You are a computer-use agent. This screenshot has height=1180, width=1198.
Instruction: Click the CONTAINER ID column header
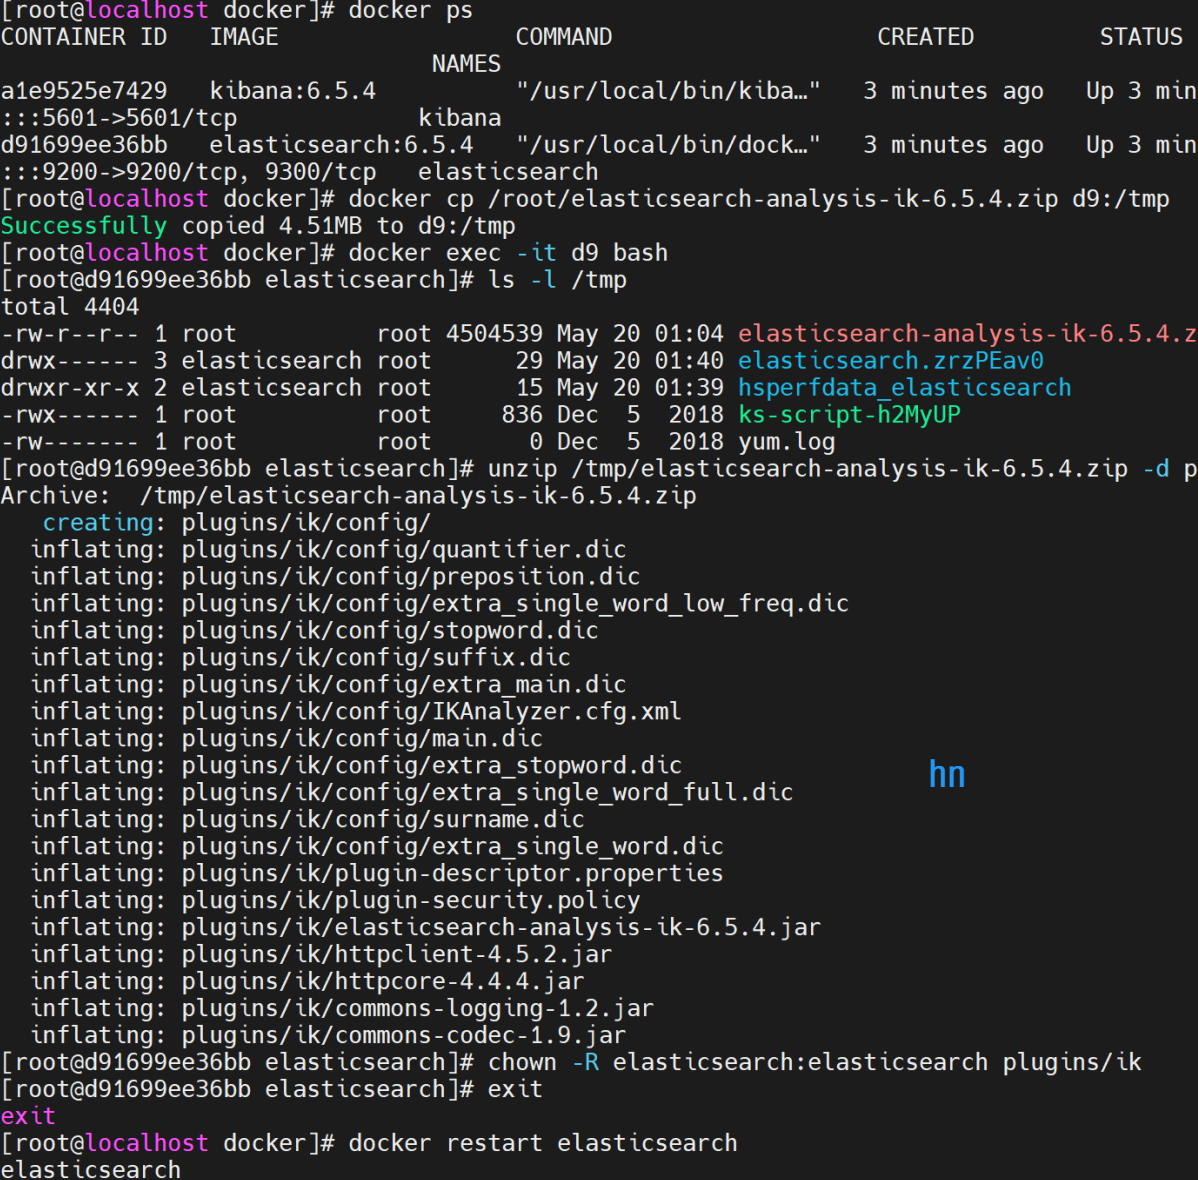pyautogui.click(x=84, y=37)
